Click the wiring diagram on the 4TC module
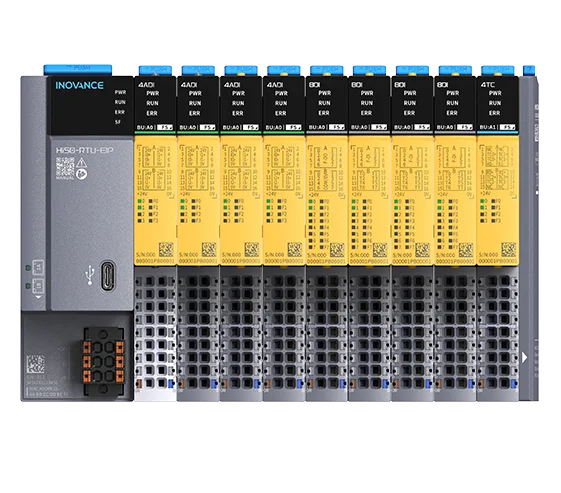 [x=497, y=167]
